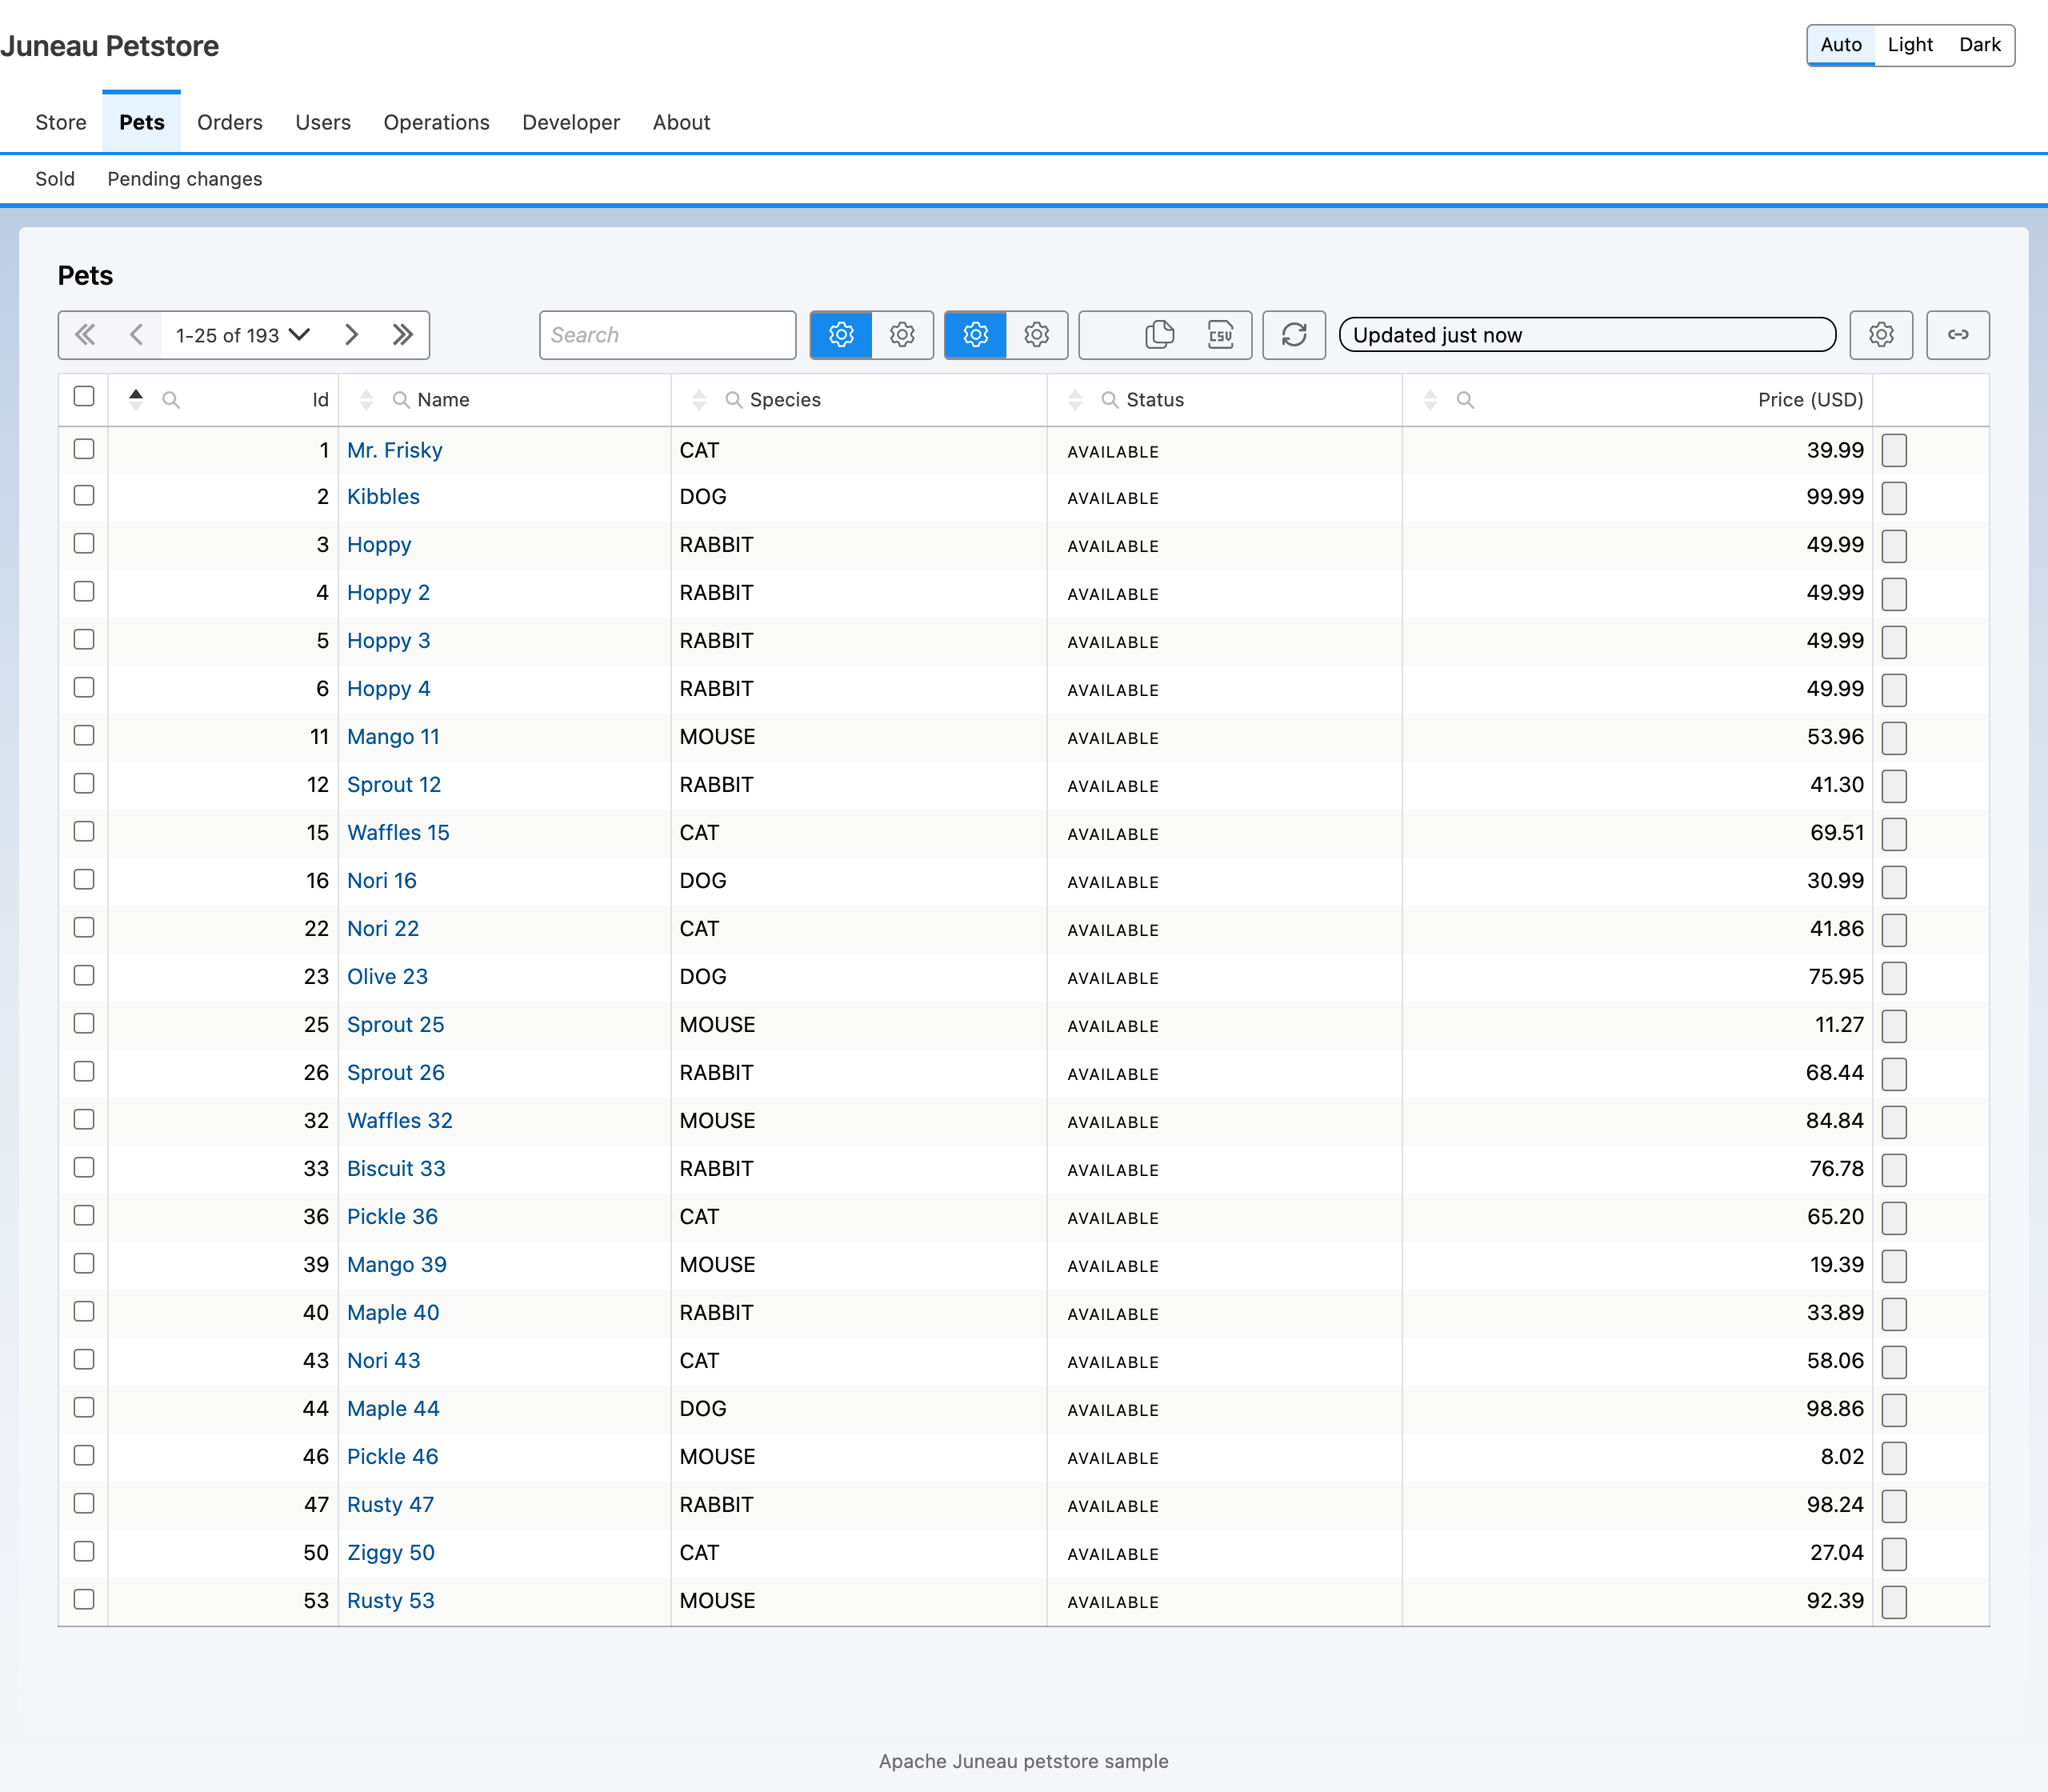Screen dimensions: 2048x1792
Task: Select the Waffles 15 row checkbox
Action: click(x=84, y=831)
